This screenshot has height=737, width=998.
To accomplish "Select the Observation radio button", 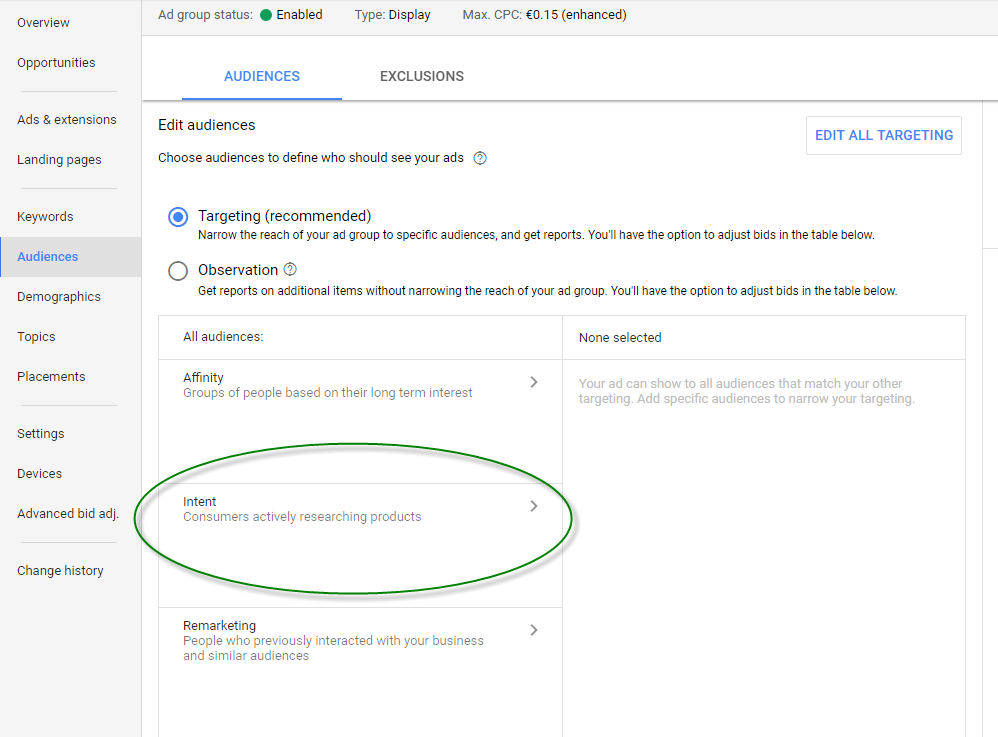I will (x=178, y=270).
